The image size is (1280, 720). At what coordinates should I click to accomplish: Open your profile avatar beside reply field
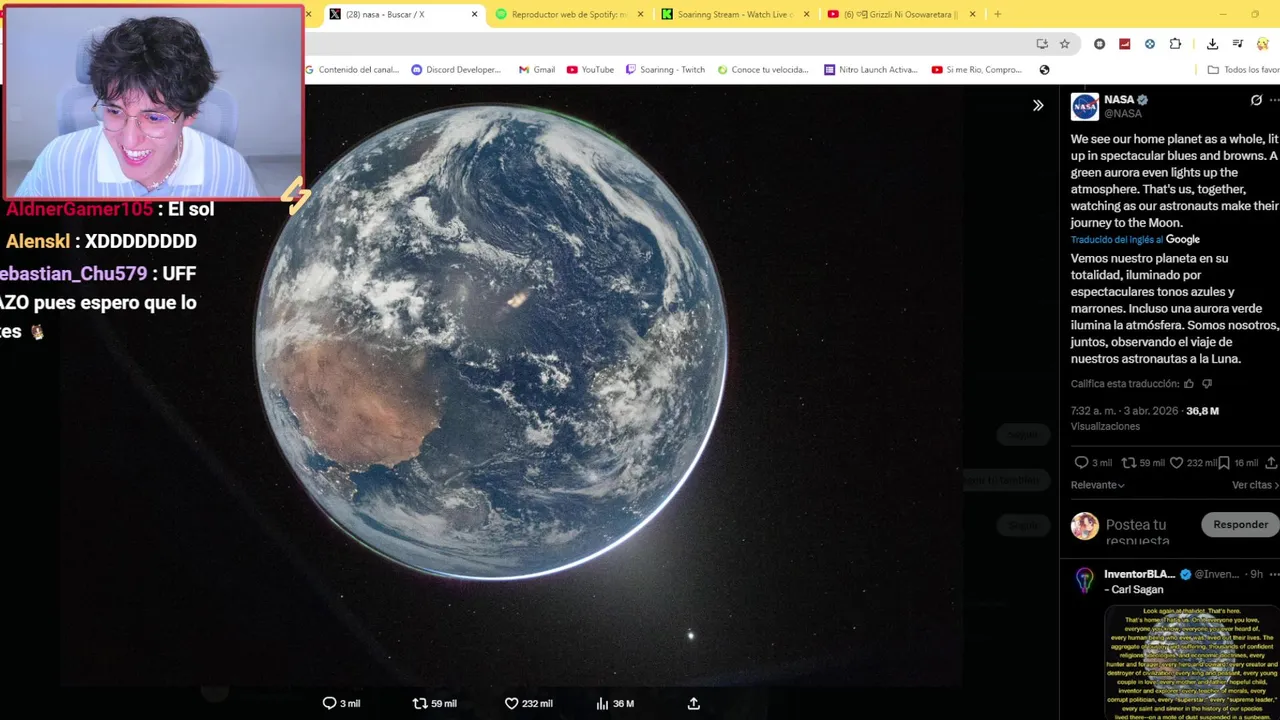pos(1085,526)
